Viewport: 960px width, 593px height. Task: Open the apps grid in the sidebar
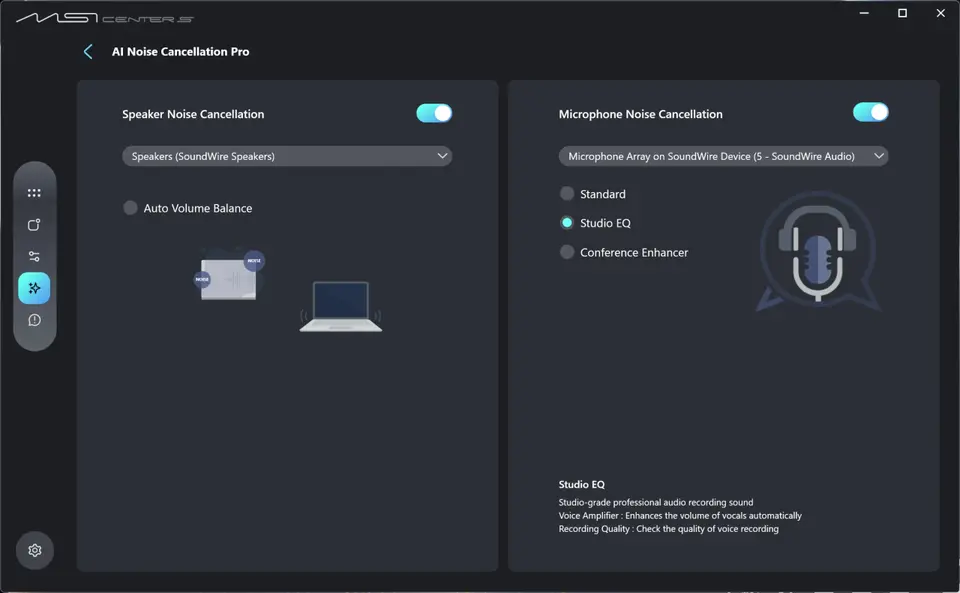34,193
